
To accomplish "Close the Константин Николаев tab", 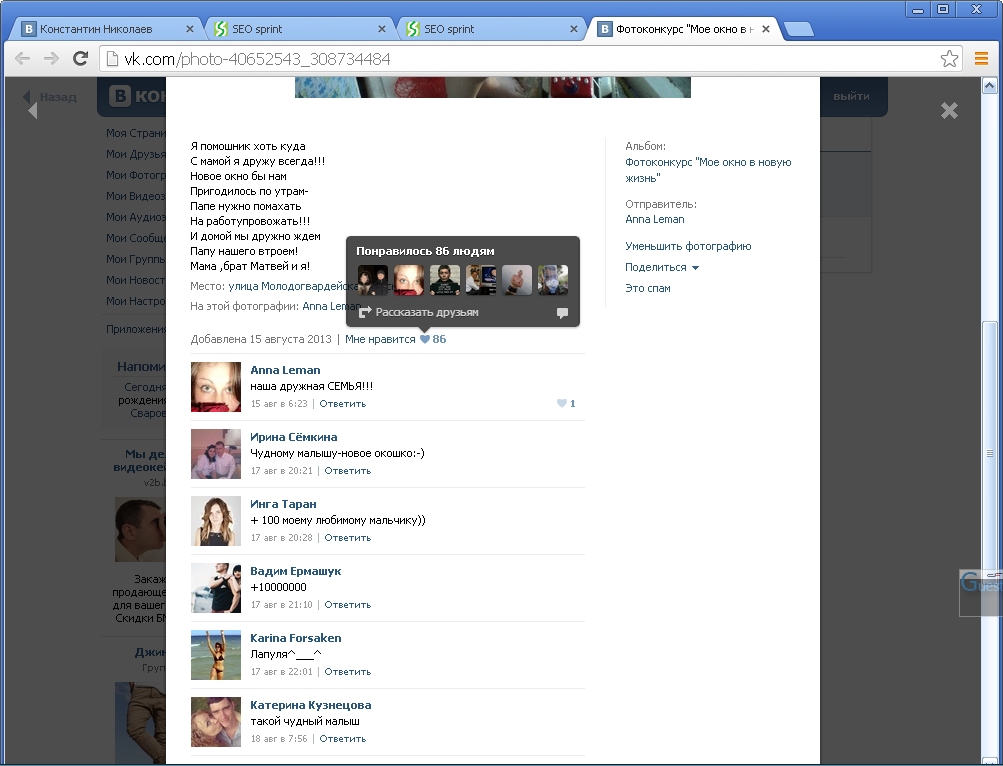I will coord(189,29).
